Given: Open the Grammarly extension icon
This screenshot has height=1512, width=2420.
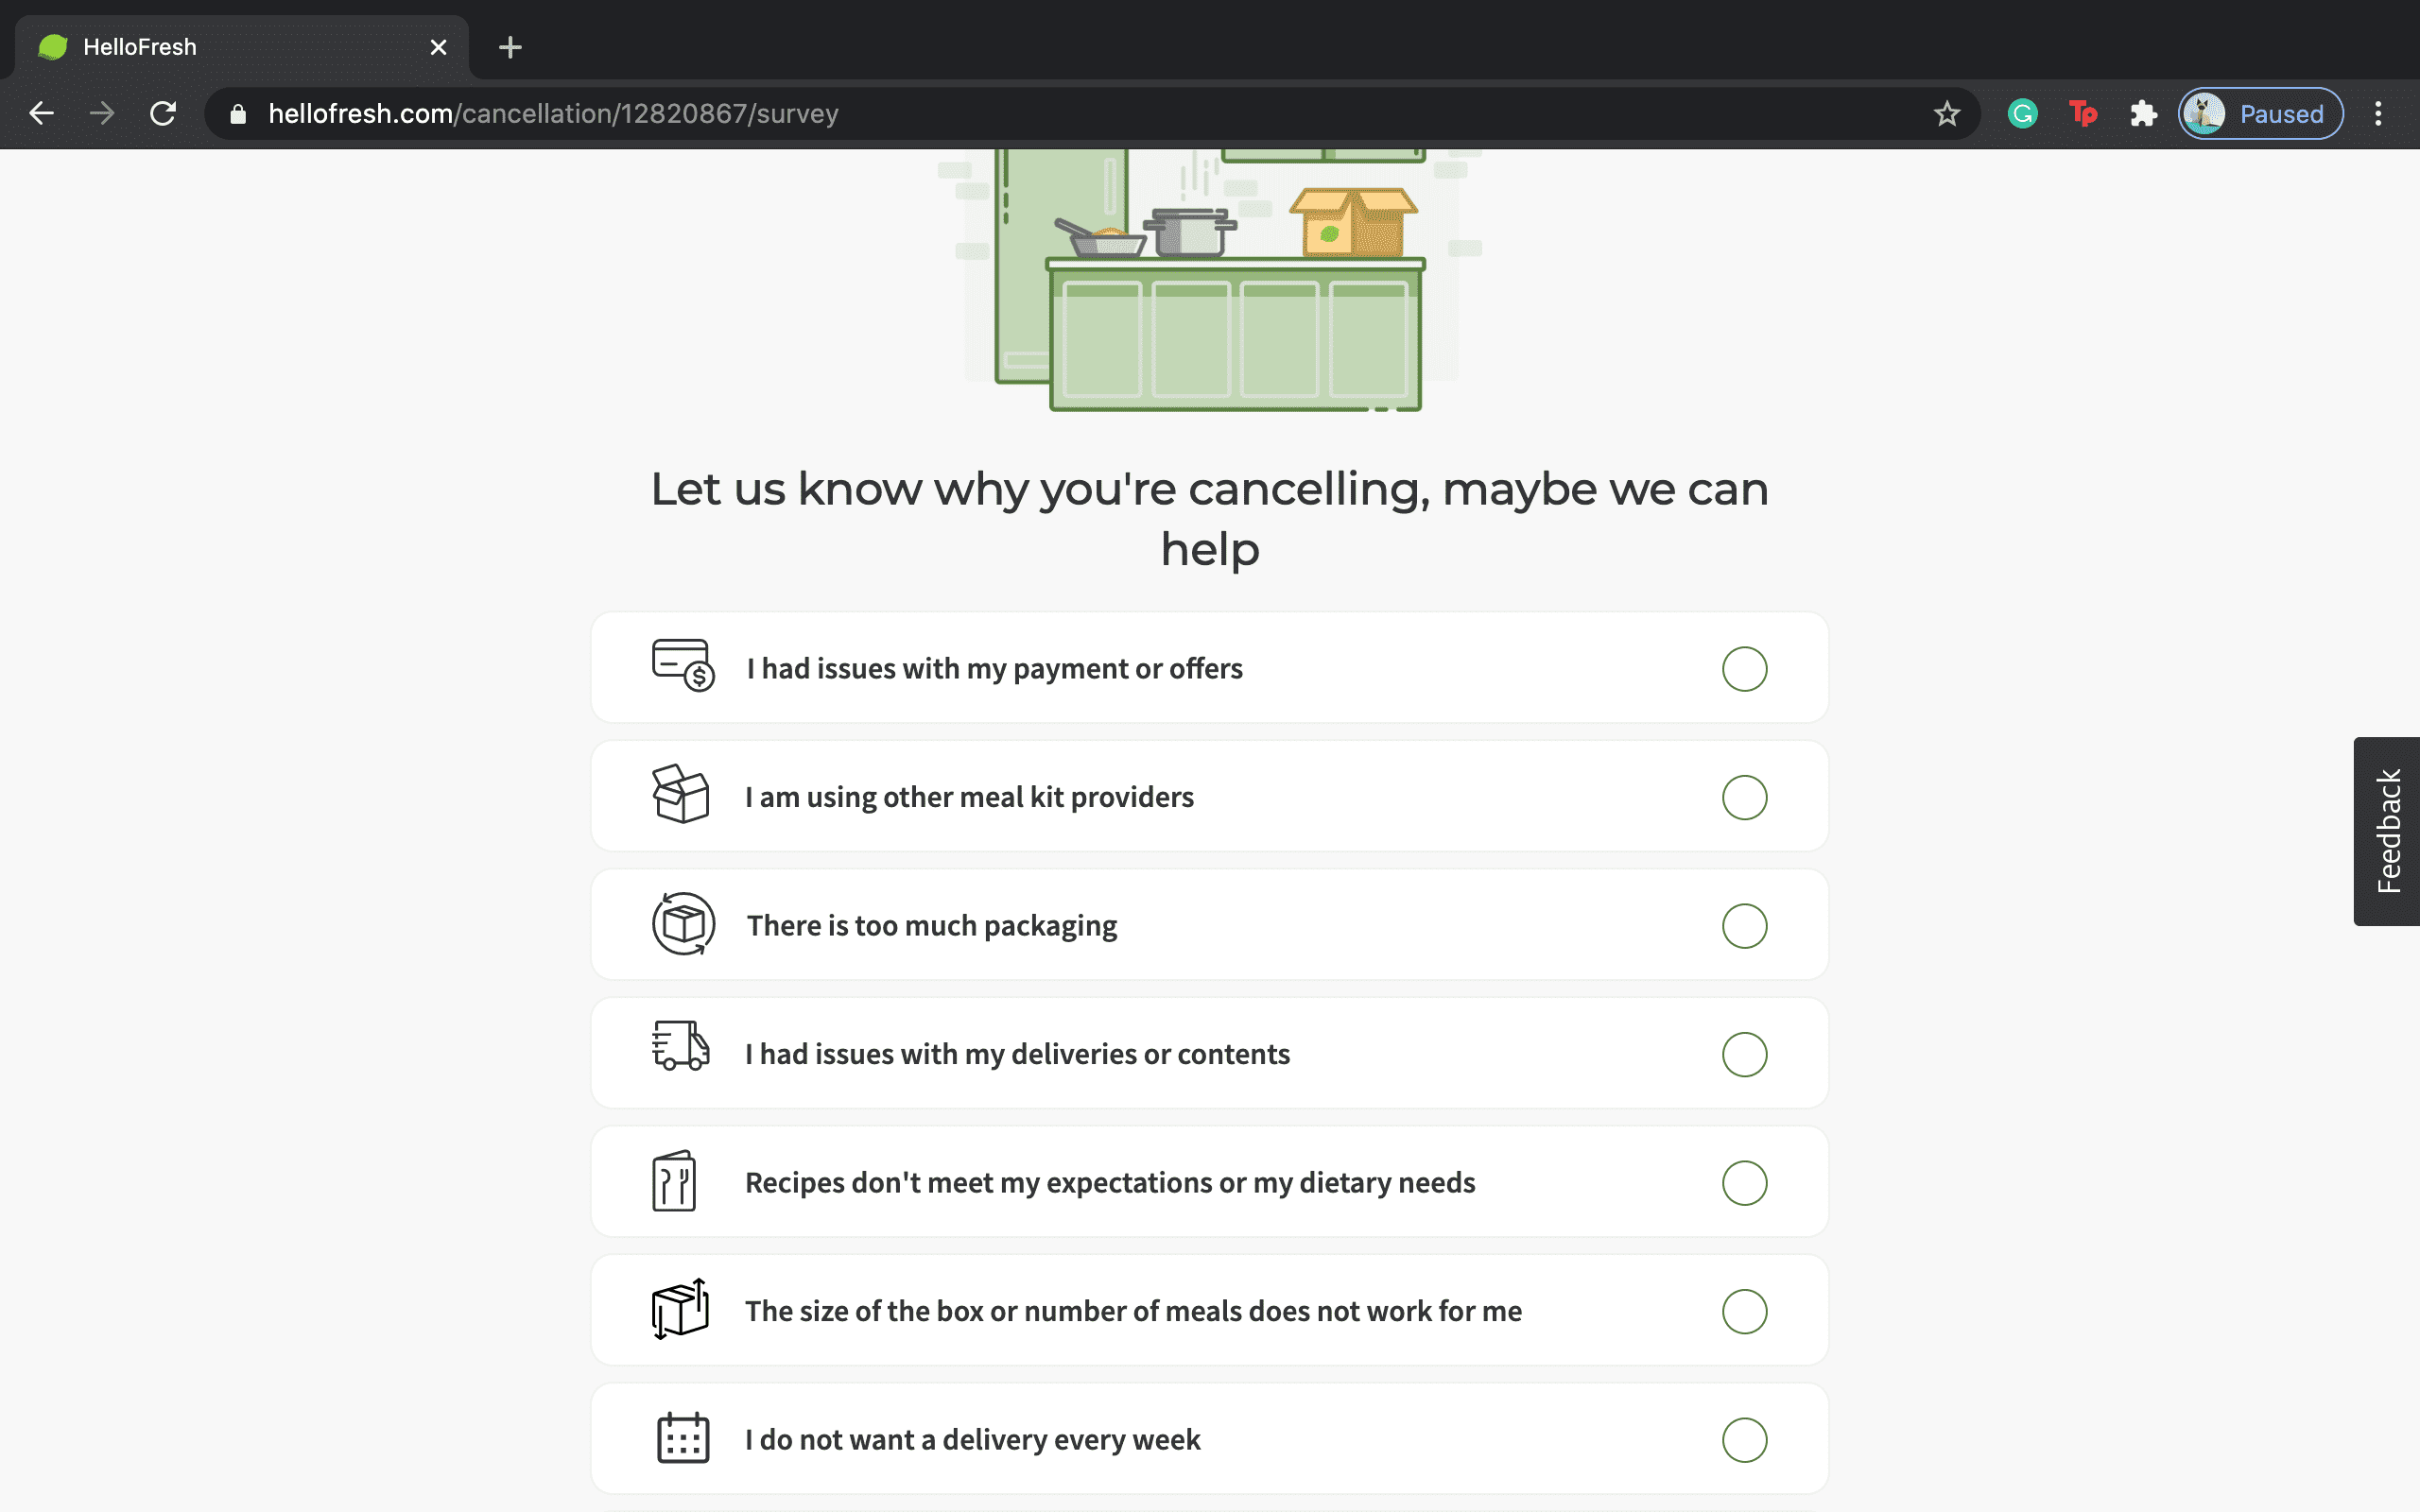Looking at the screenshot, I should [2021, 113].
